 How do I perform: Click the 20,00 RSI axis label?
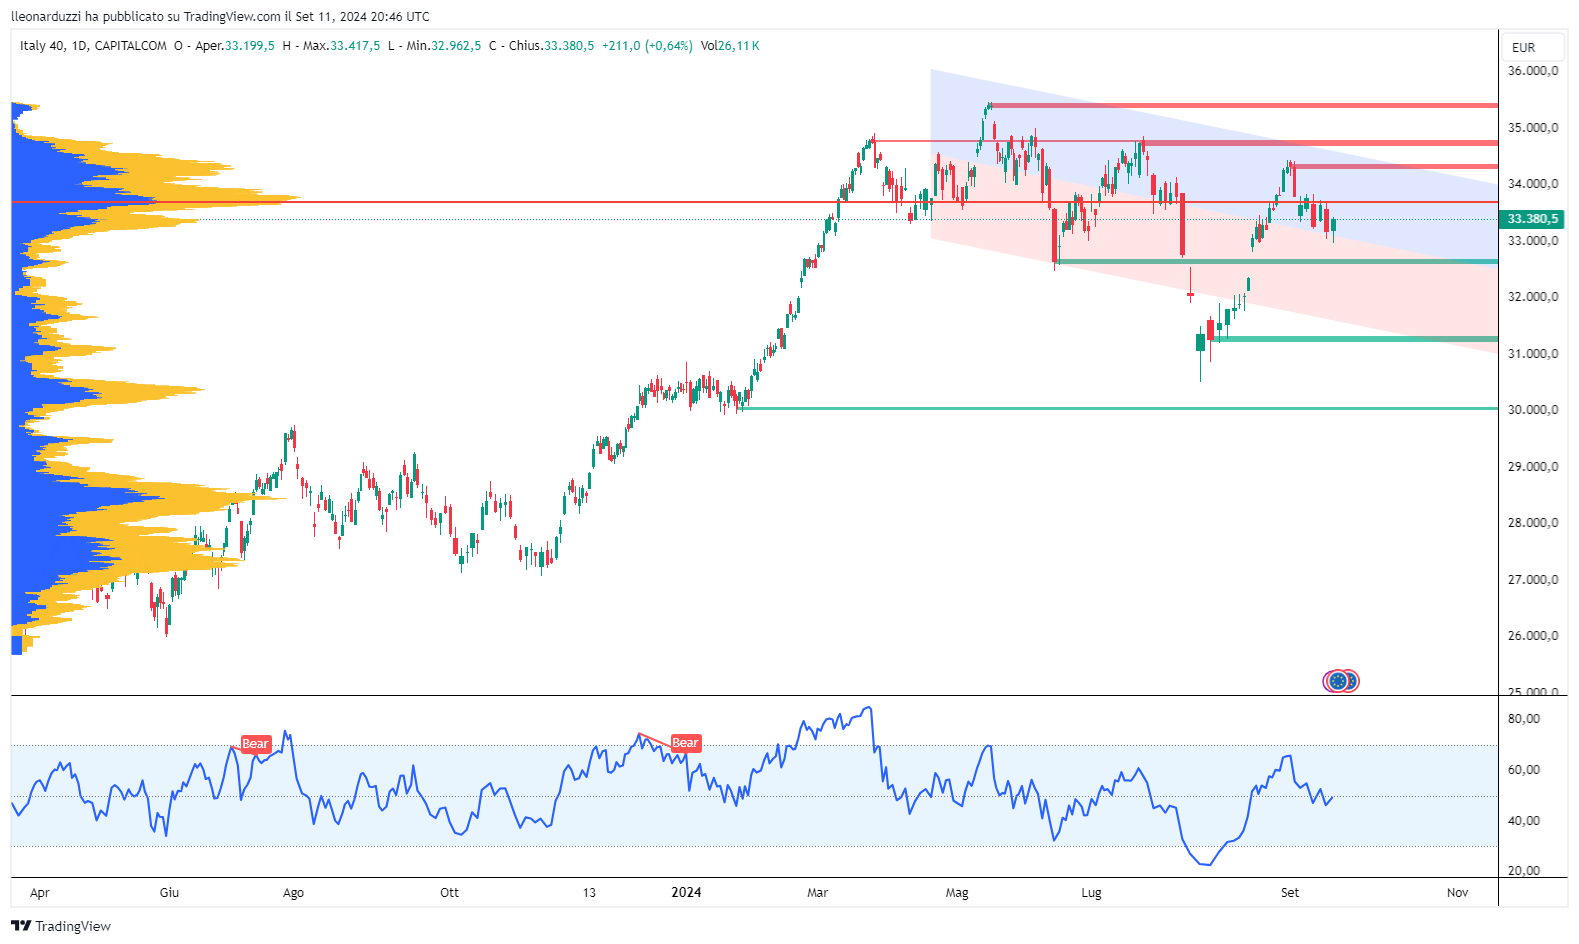tap(1524, 871)
